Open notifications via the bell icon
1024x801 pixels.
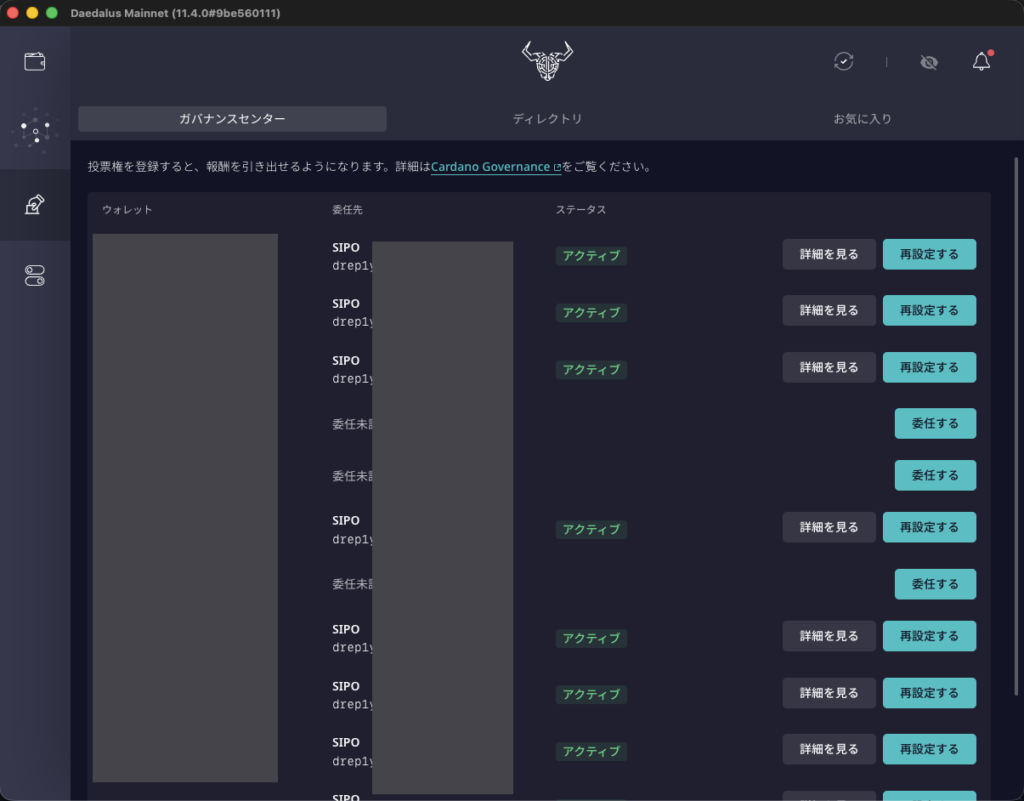click(982, 61)
